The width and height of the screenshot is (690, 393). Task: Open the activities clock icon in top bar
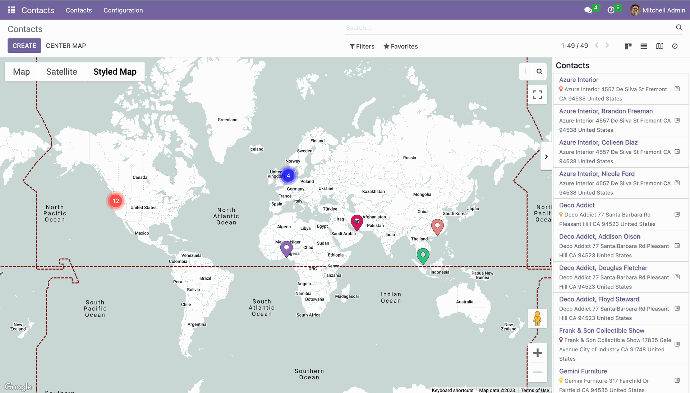point(611,10)
